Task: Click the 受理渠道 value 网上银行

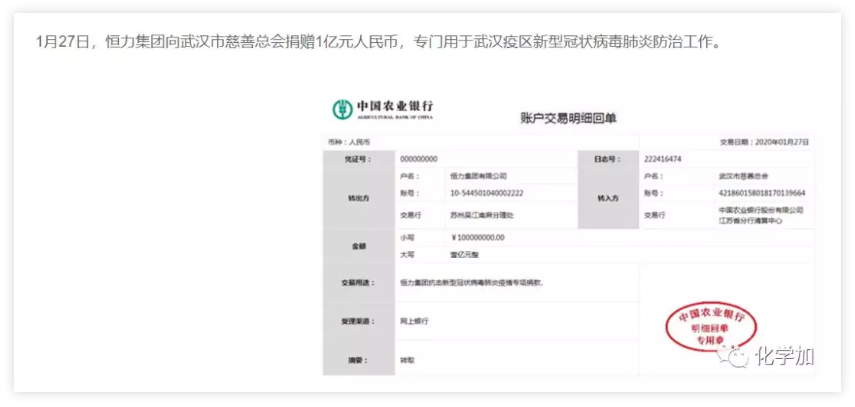Action: click(415, 321)
